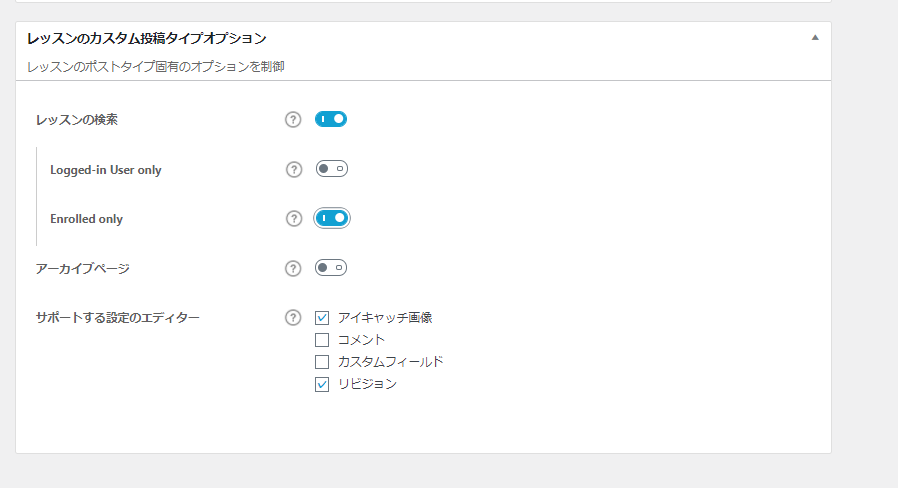Click the help icon beside Enrolled only
Viewport: 898px width, 488px height.
coord(294,218)
